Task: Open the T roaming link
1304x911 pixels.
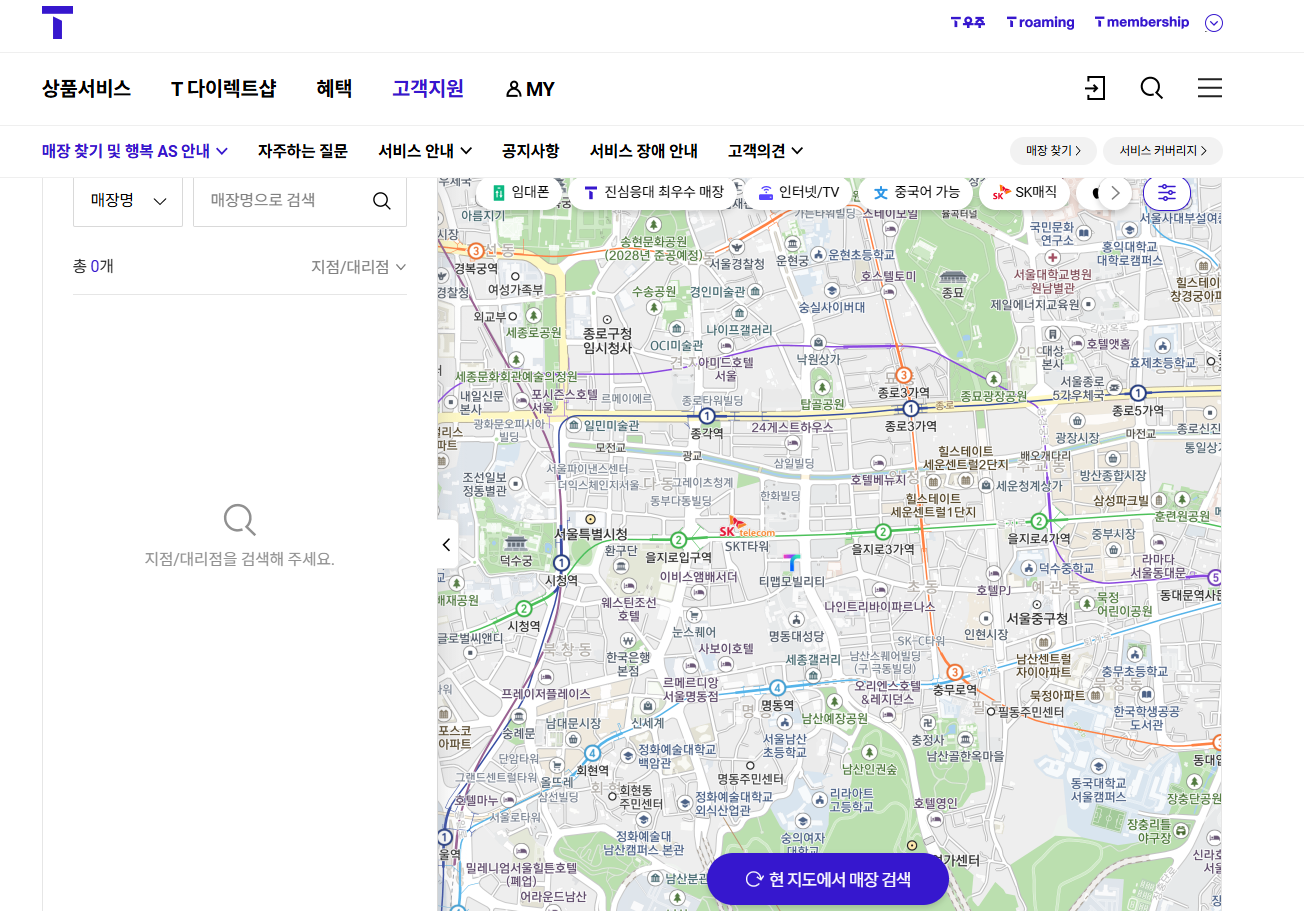Action: pos(1040,22)
